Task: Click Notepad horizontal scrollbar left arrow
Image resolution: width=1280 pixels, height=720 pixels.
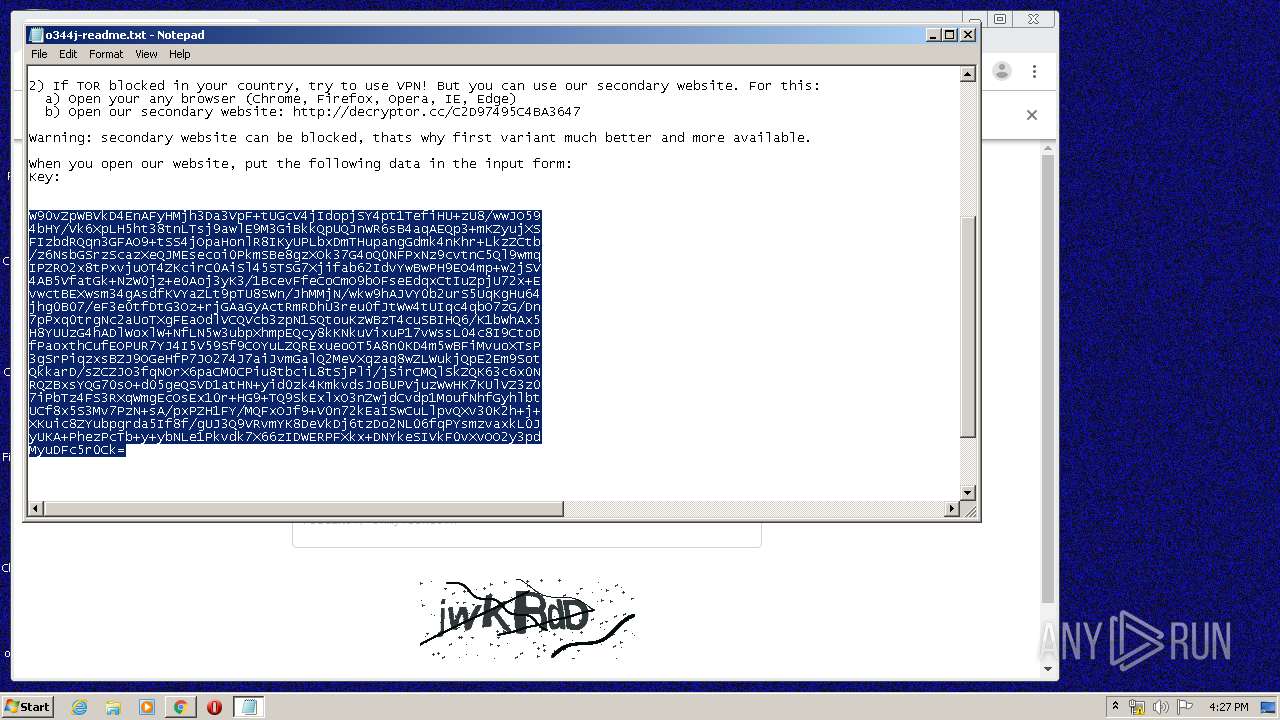Action: (36, 509)
